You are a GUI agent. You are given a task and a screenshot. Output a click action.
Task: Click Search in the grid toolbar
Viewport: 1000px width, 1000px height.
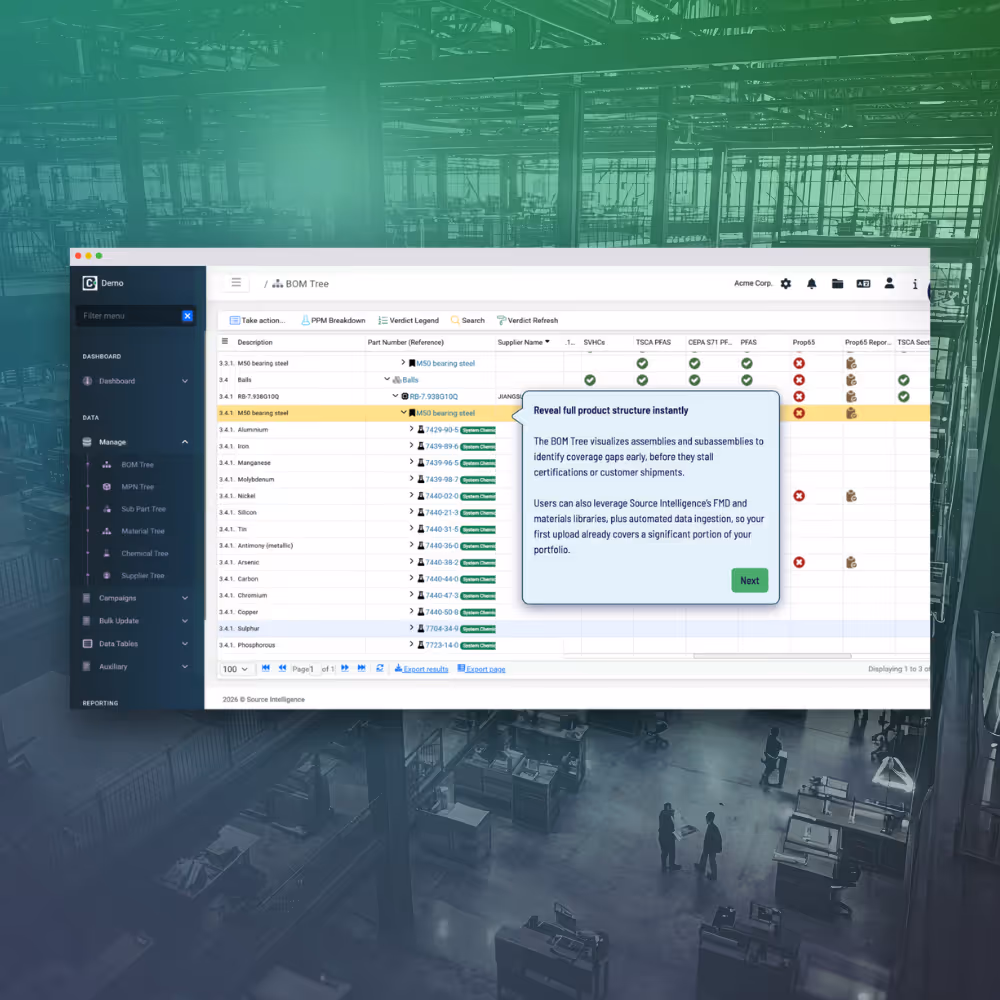pyautogui.click(x=467, y=320)
